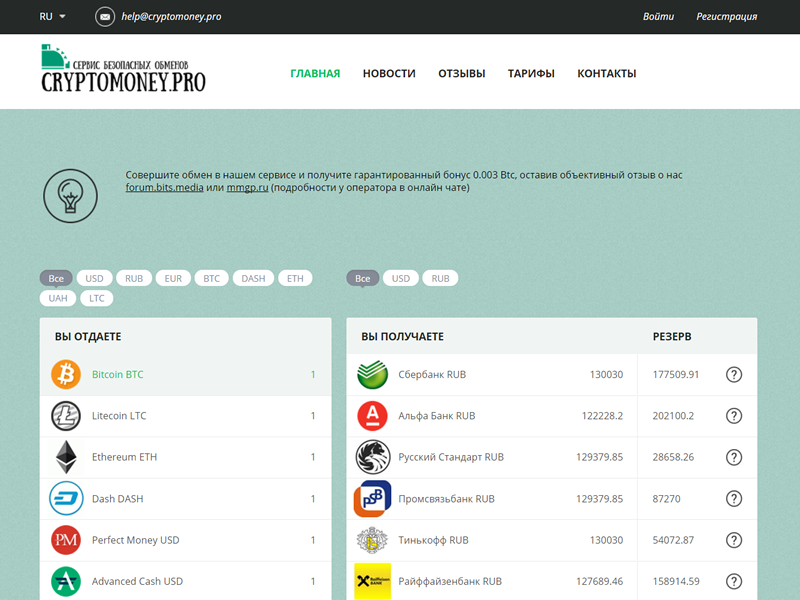Viewport: 800px width, 600px height.
Task: Choose Русский Стандарт RUB label text
Action: point(451,457)
